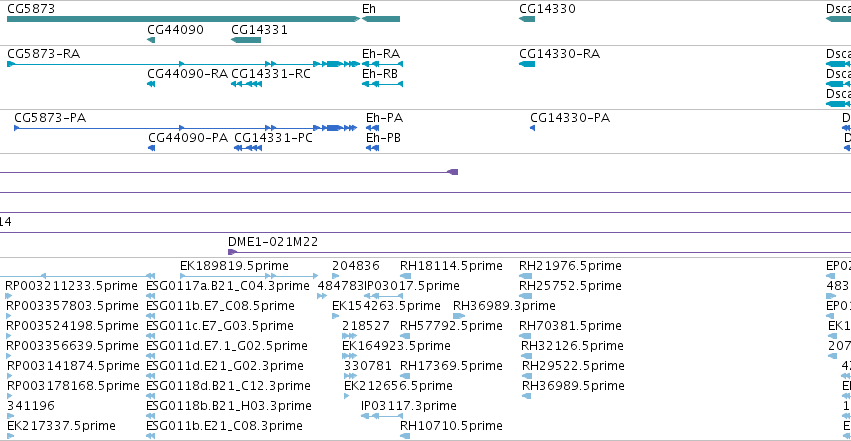Click EST RP003357803.5prime
The width and height of the screenshot is (851, 441).
(x=72, y=306)
